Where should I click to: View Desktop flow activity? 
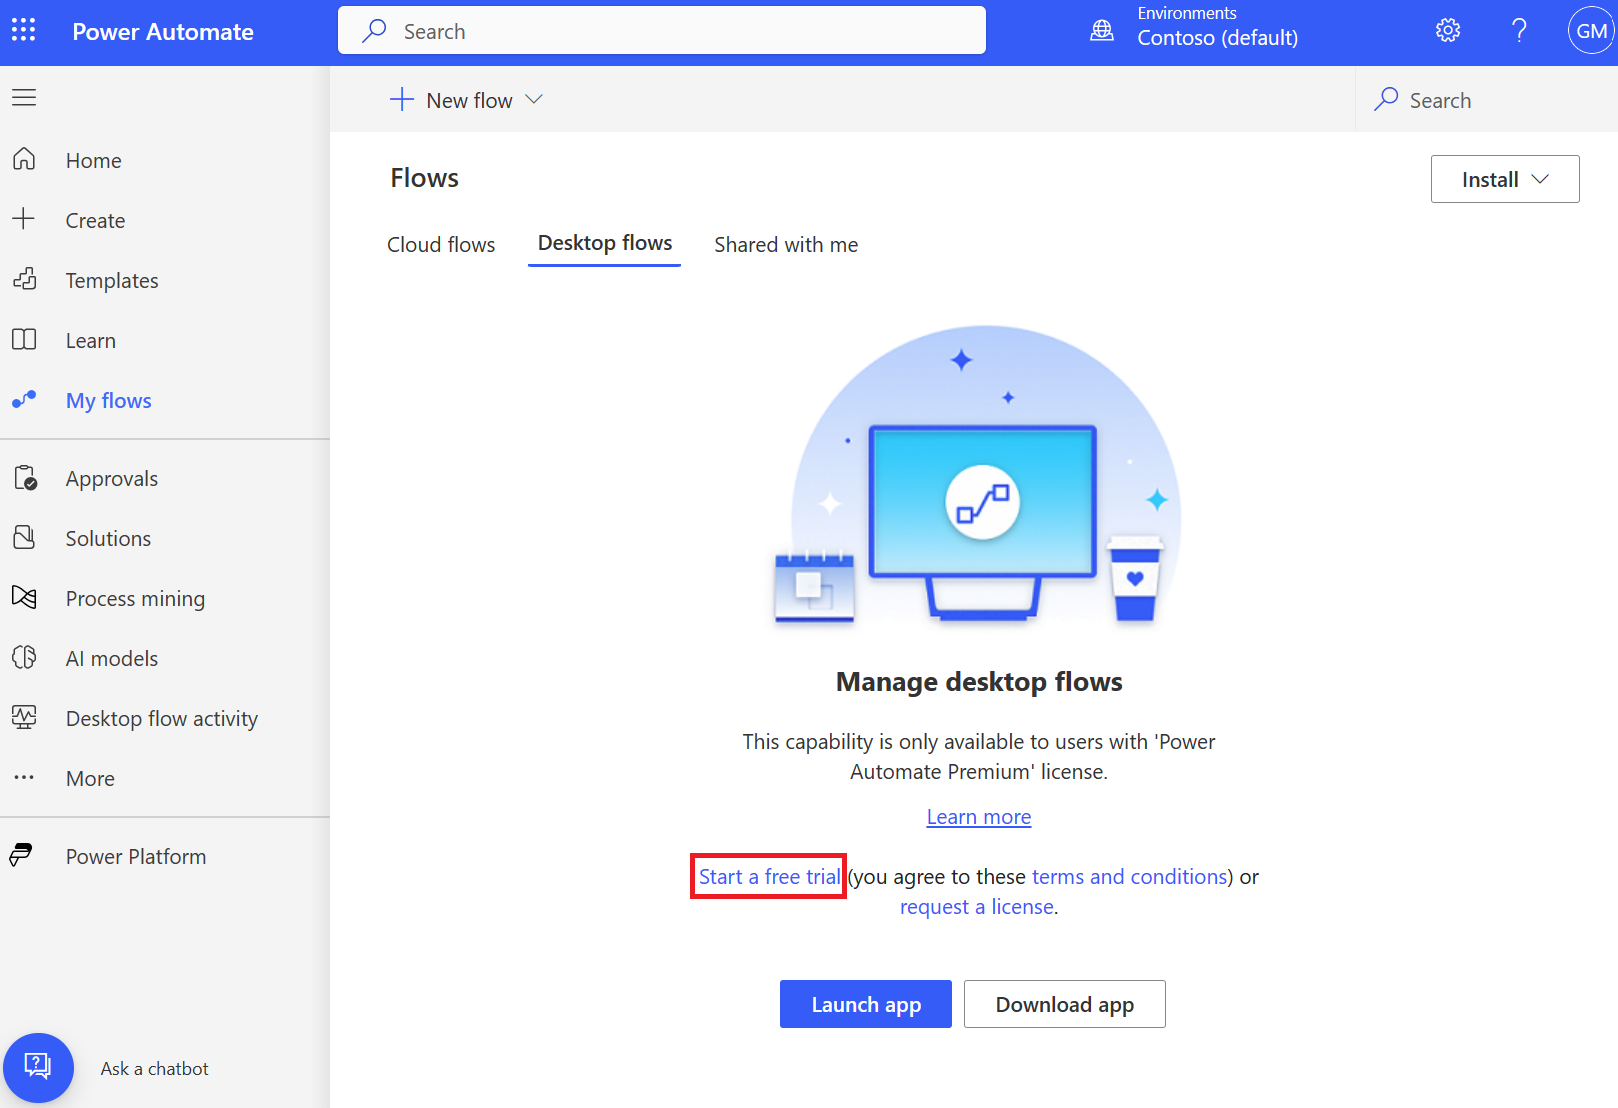coord(161,718)
